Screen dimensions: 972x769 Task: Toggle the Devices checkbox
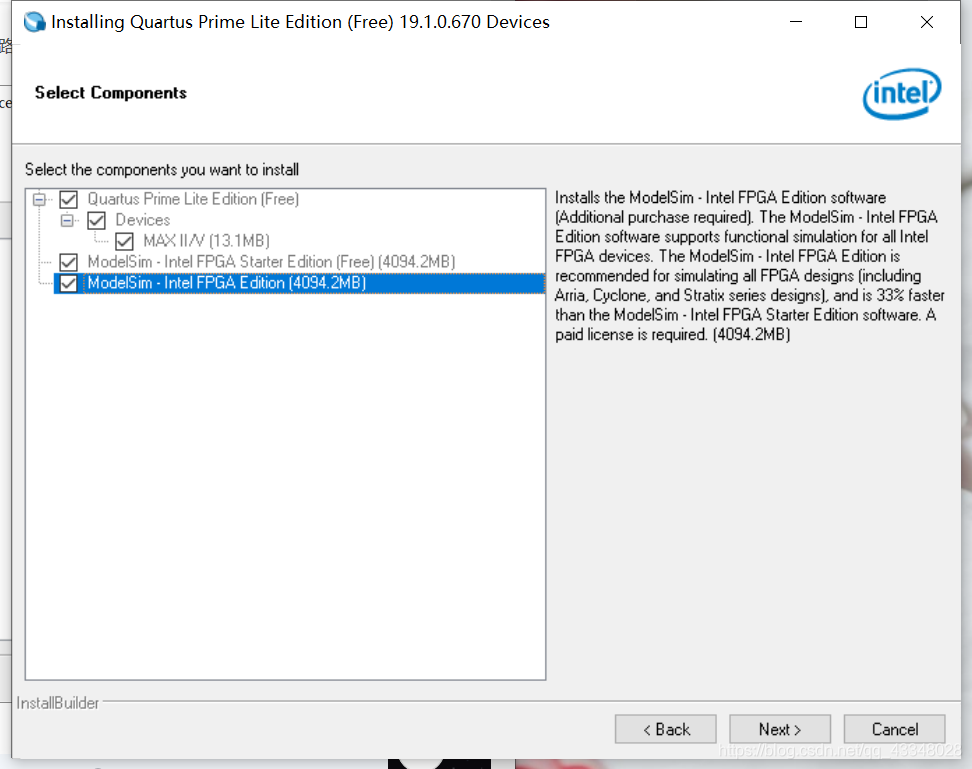point(96,221)
